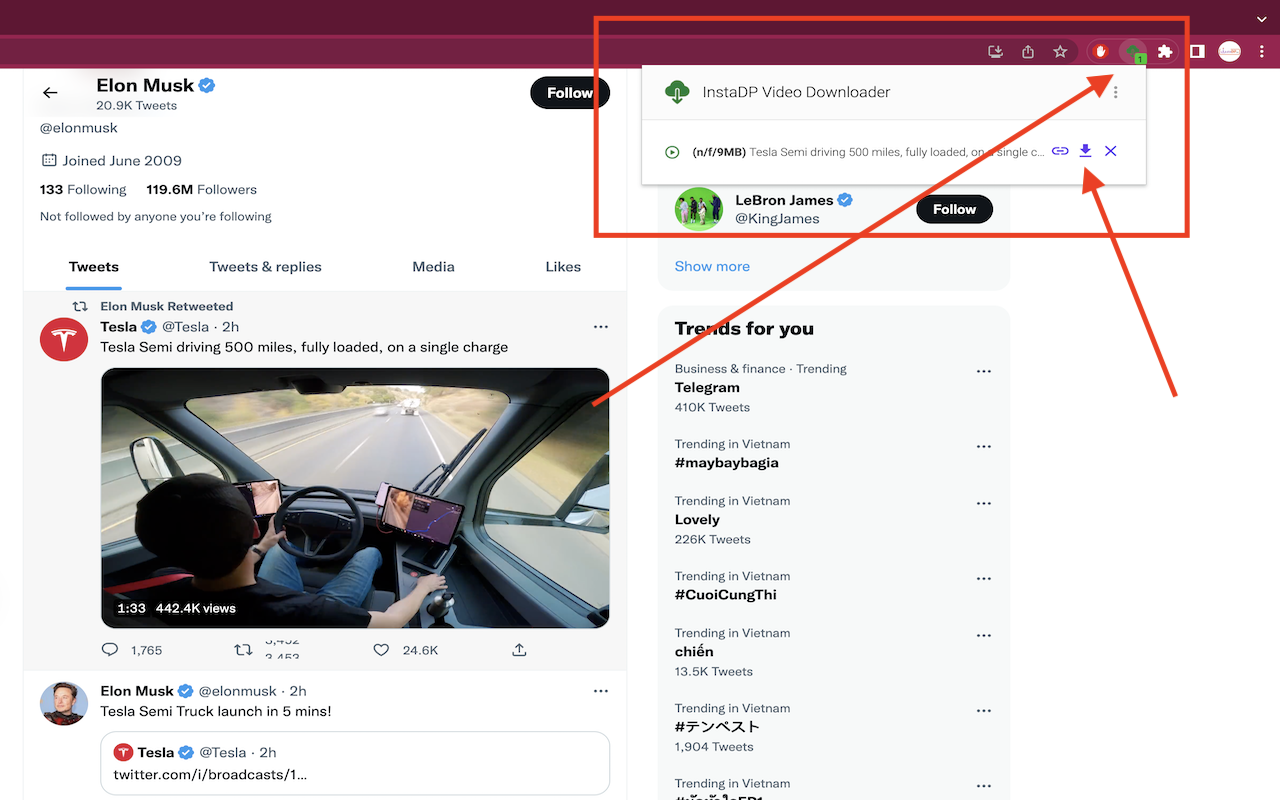
Task: Play the Tesla Semi video in the tweet
Action: [x=355, y=498]
